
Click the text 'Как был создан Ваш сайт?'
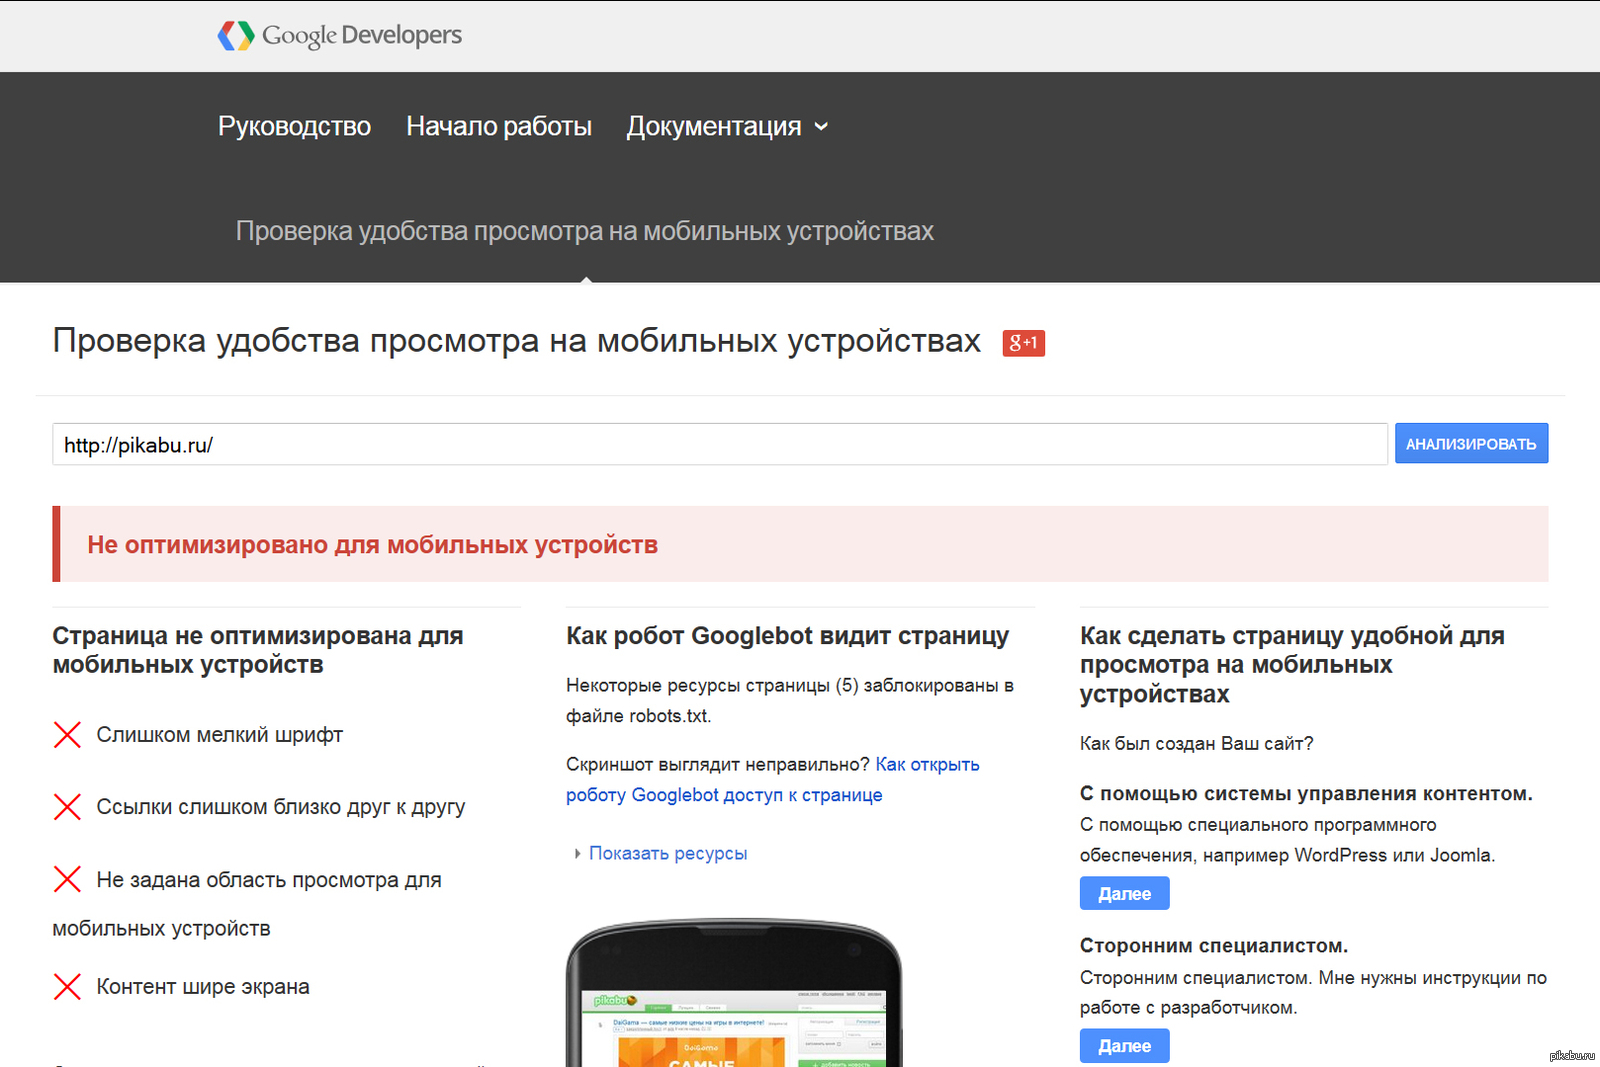click(x=1197, y=743)
